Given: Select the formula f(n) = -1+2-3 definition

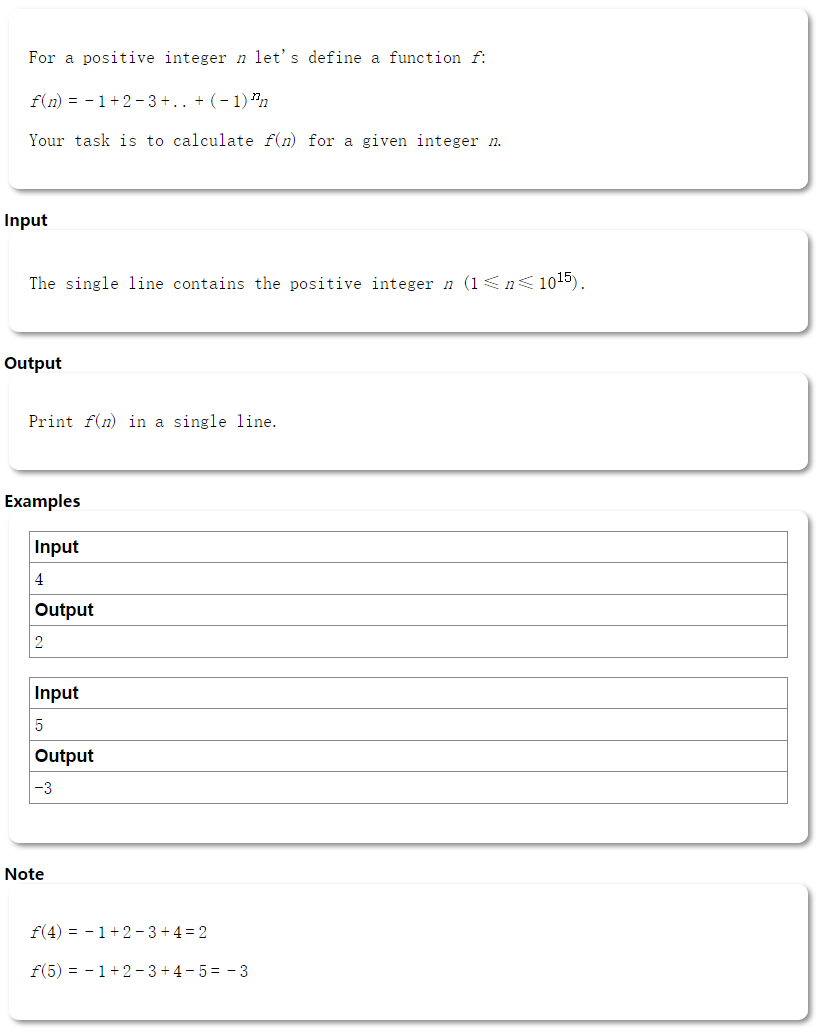Looking at the screenshot, I should pyautogui.click(x=149, y=100).
